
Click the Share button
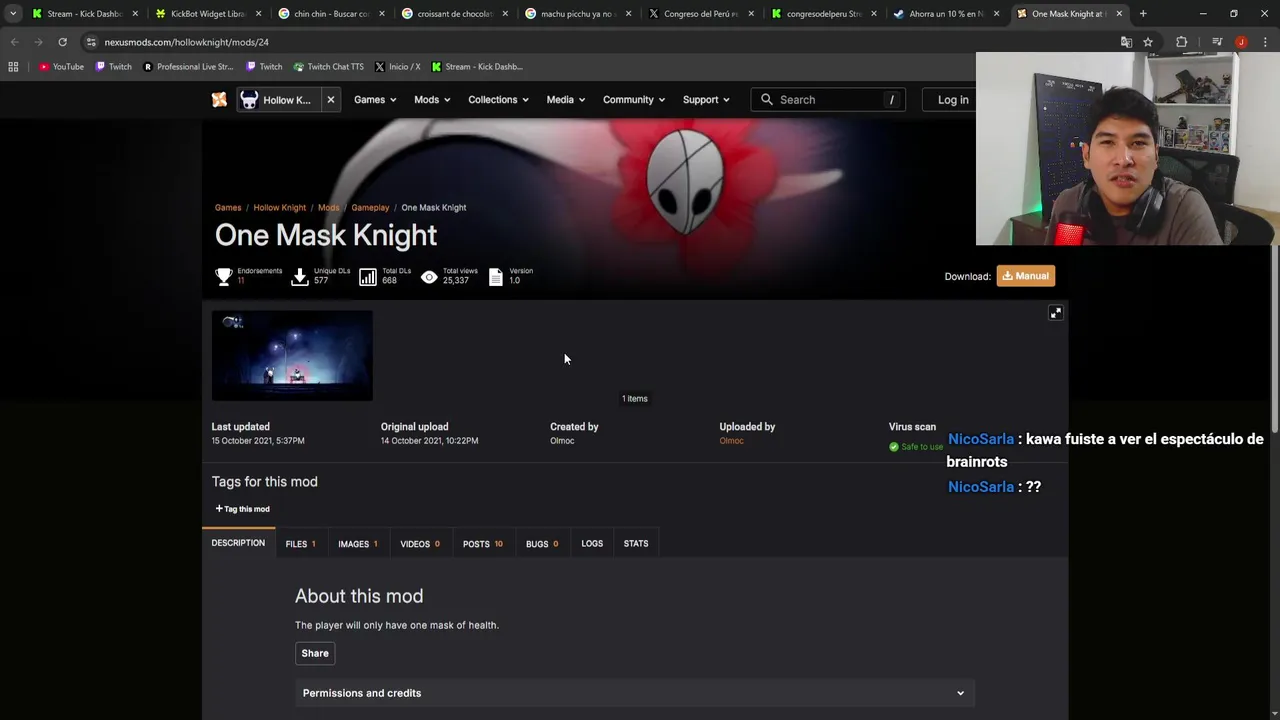click(x=315, y=653)
